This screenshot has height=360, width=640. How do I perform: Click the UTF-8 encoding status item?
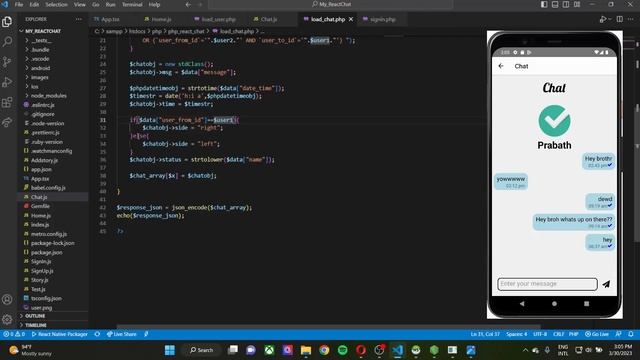click(540, 334)
